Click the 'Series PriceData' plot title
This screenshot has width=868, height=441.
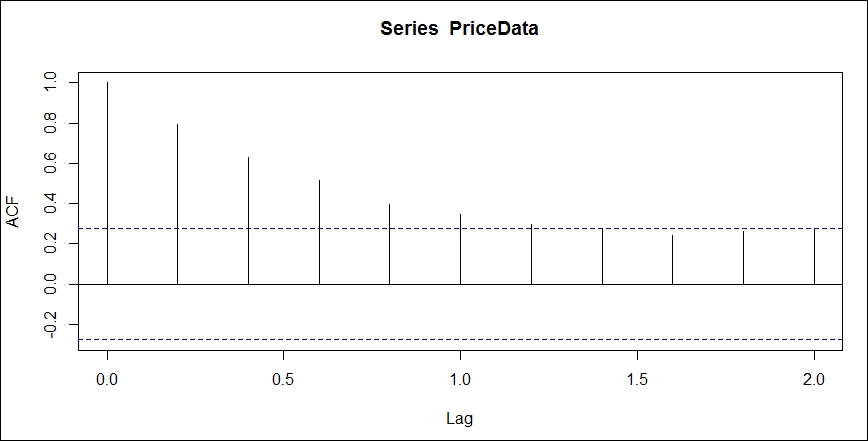(x=459, y=29)
